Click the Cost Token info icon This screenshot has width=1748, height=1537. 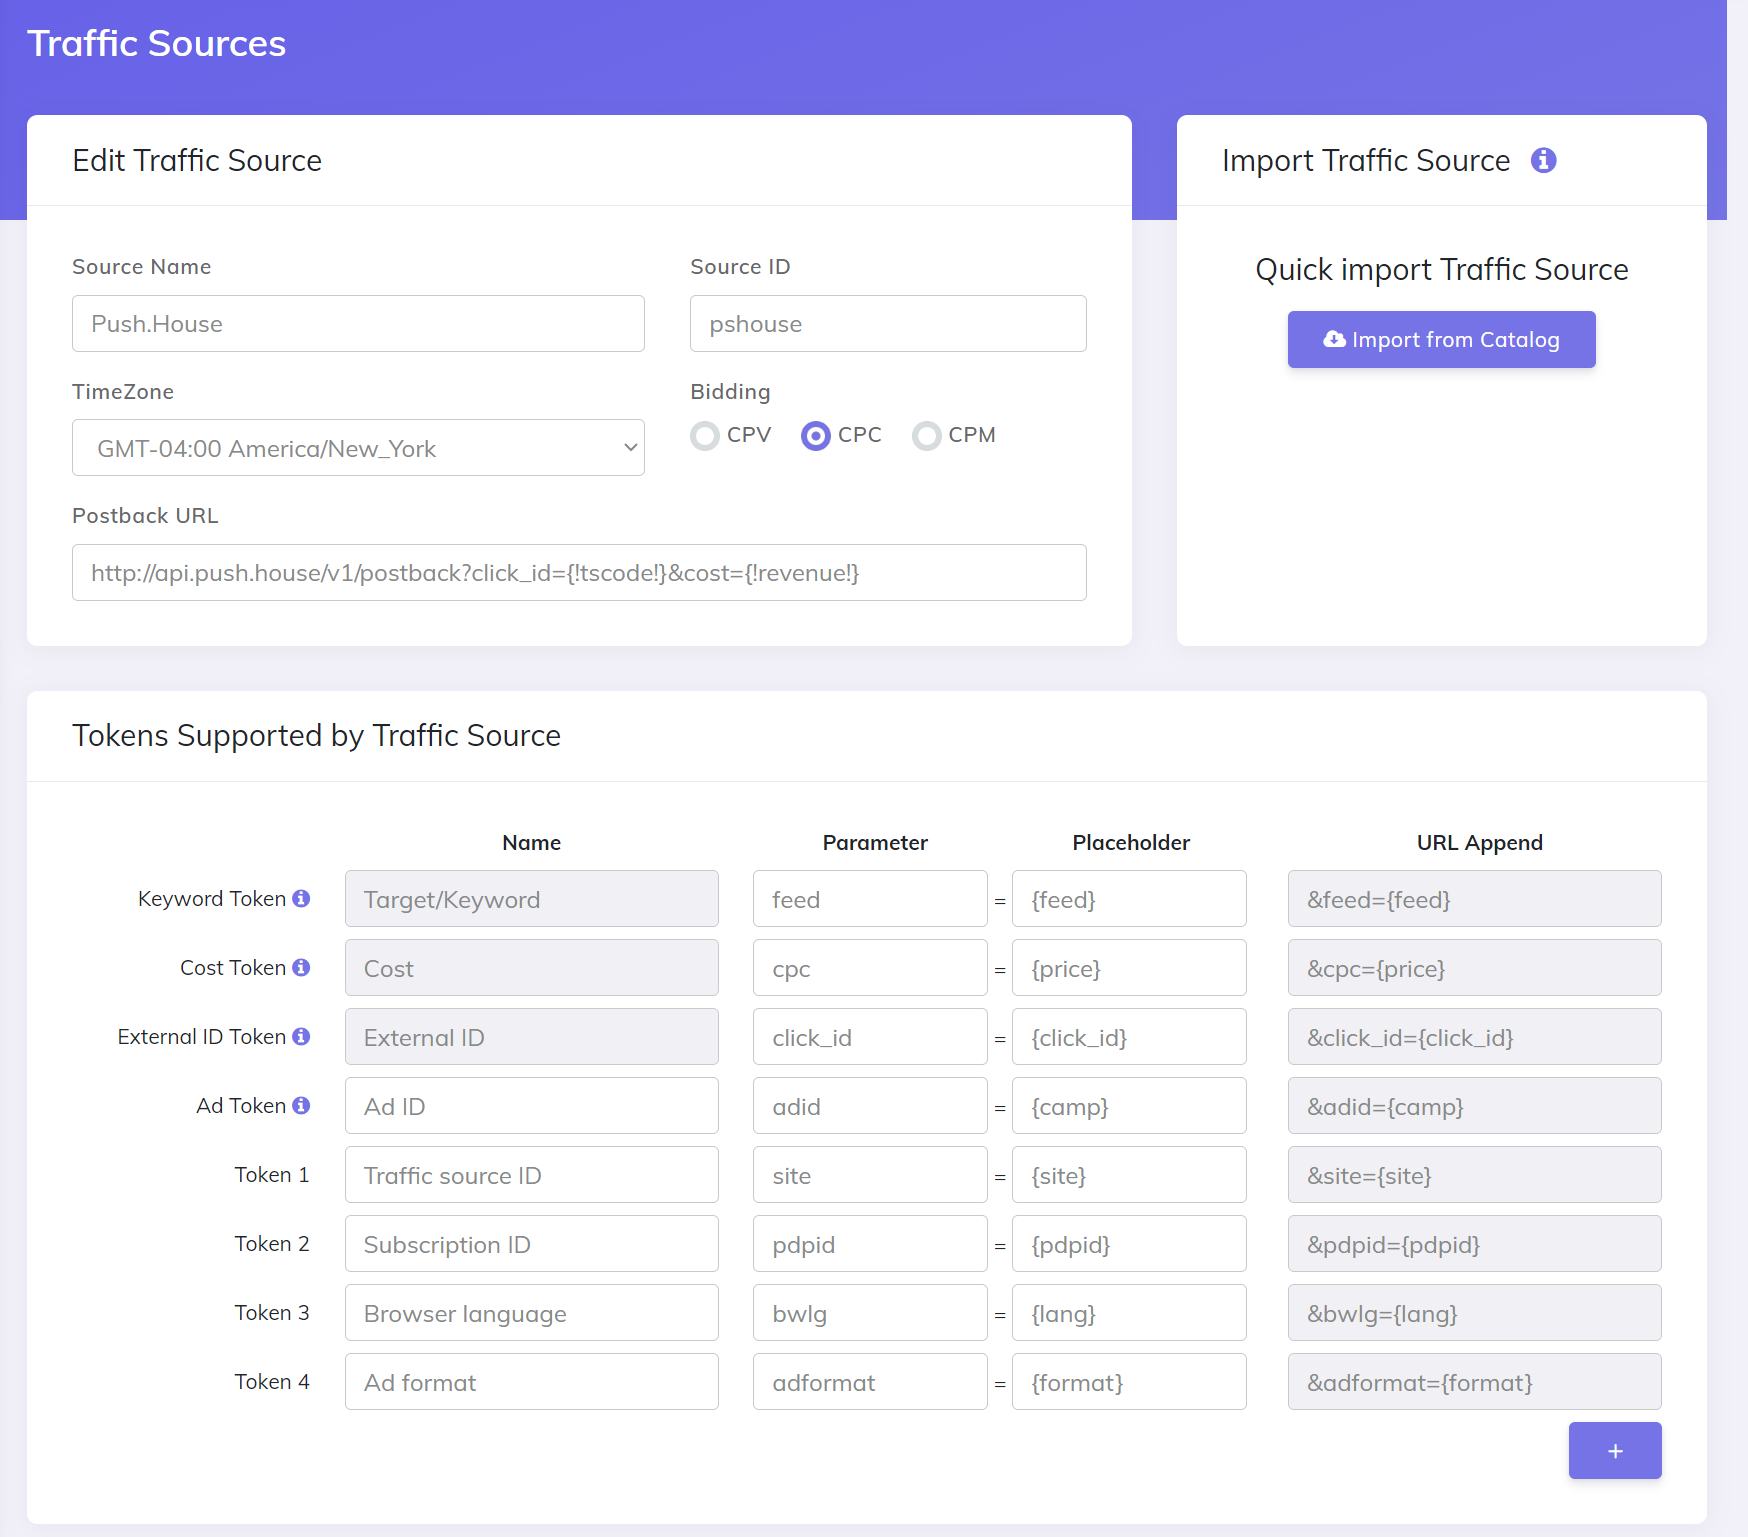tap(301, 968)
